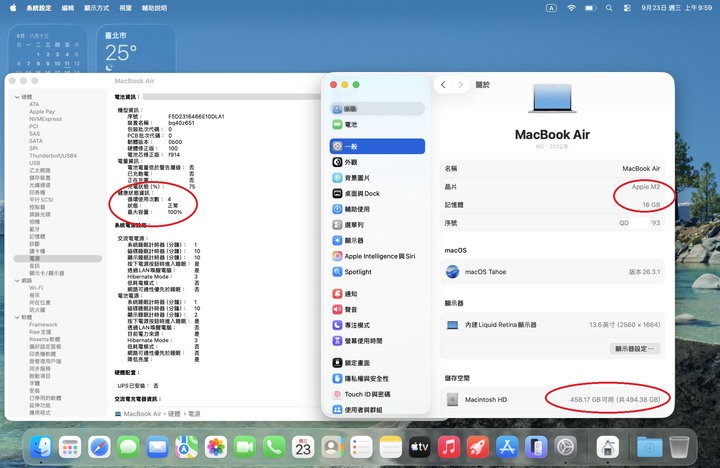Click the calendar widget on the desktop
The height and width of the screenshot is (468, 720).
pos(48,49)
